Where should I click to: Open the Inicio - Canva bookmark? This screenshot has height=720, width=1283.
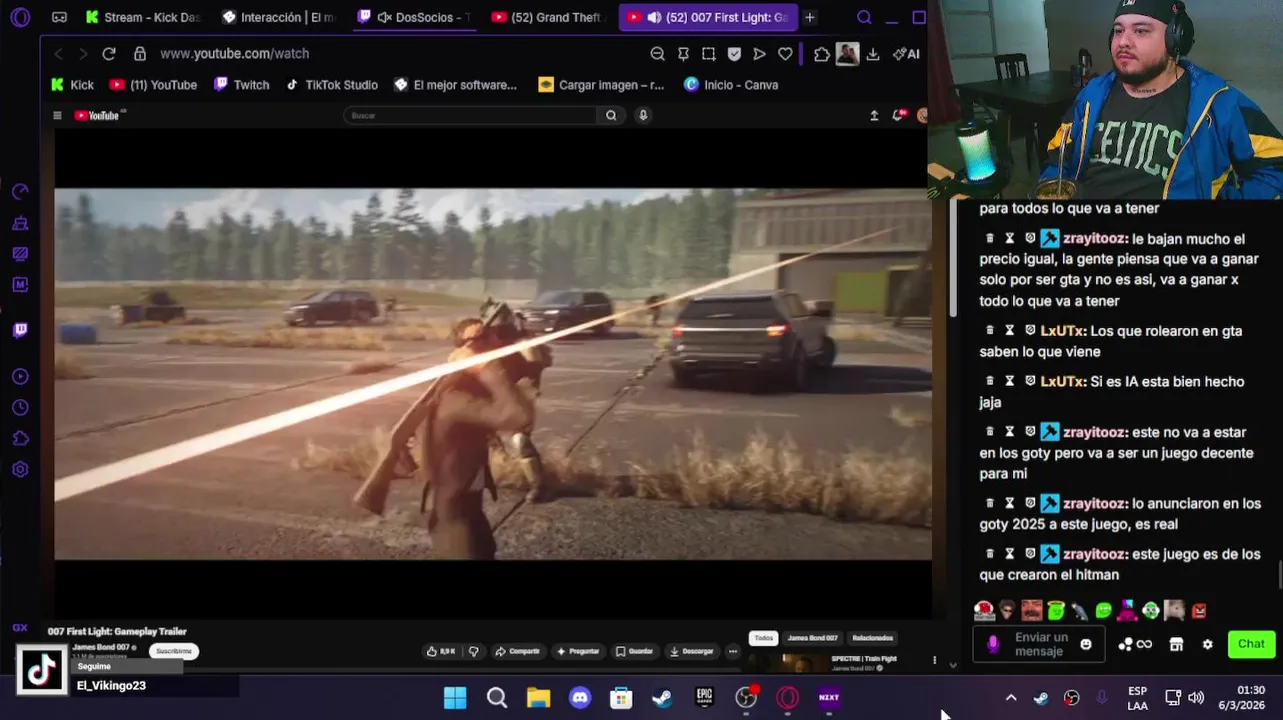[731, 85]
